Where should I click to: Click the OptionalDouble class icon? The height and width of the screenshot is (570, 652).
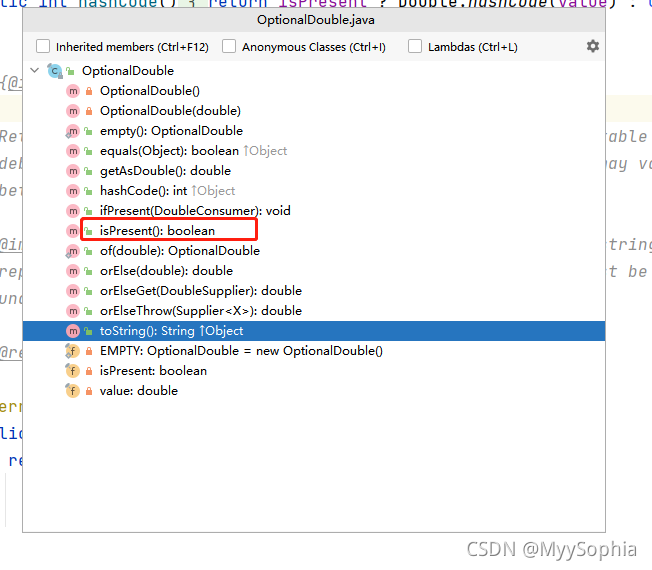[x=54, y=71]
